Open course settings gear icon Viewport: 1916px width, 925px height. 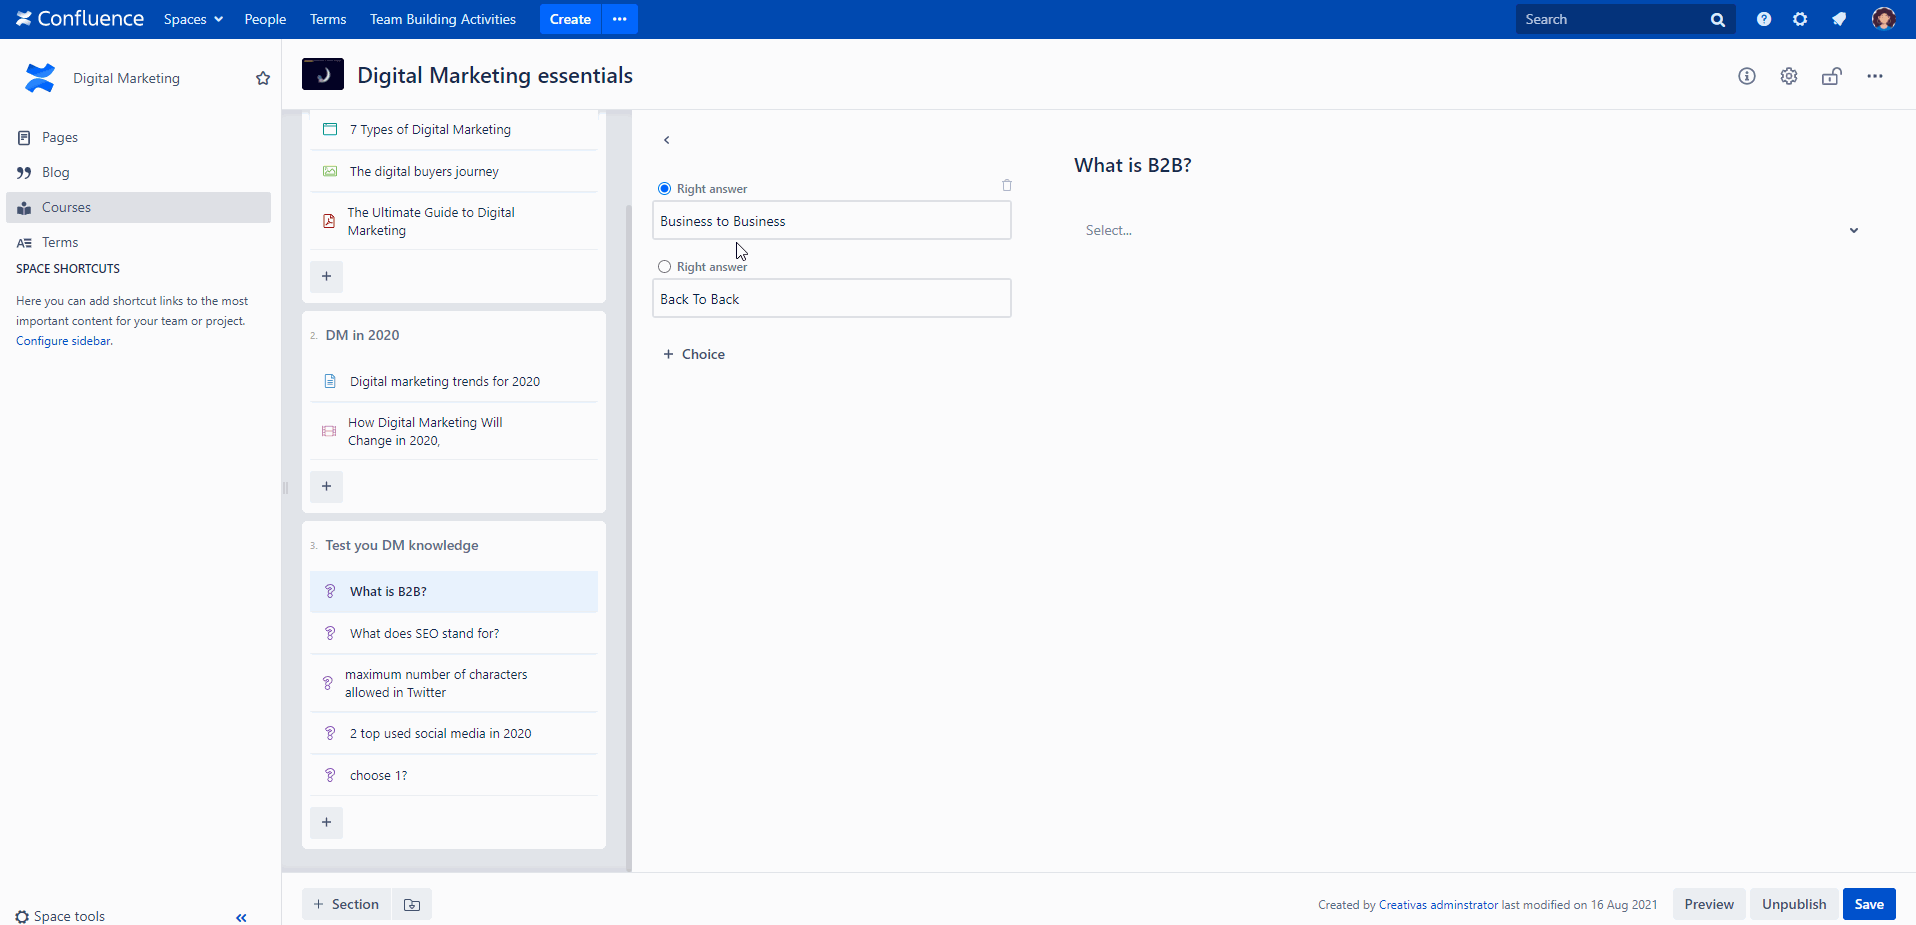(x=1789, y=76)
